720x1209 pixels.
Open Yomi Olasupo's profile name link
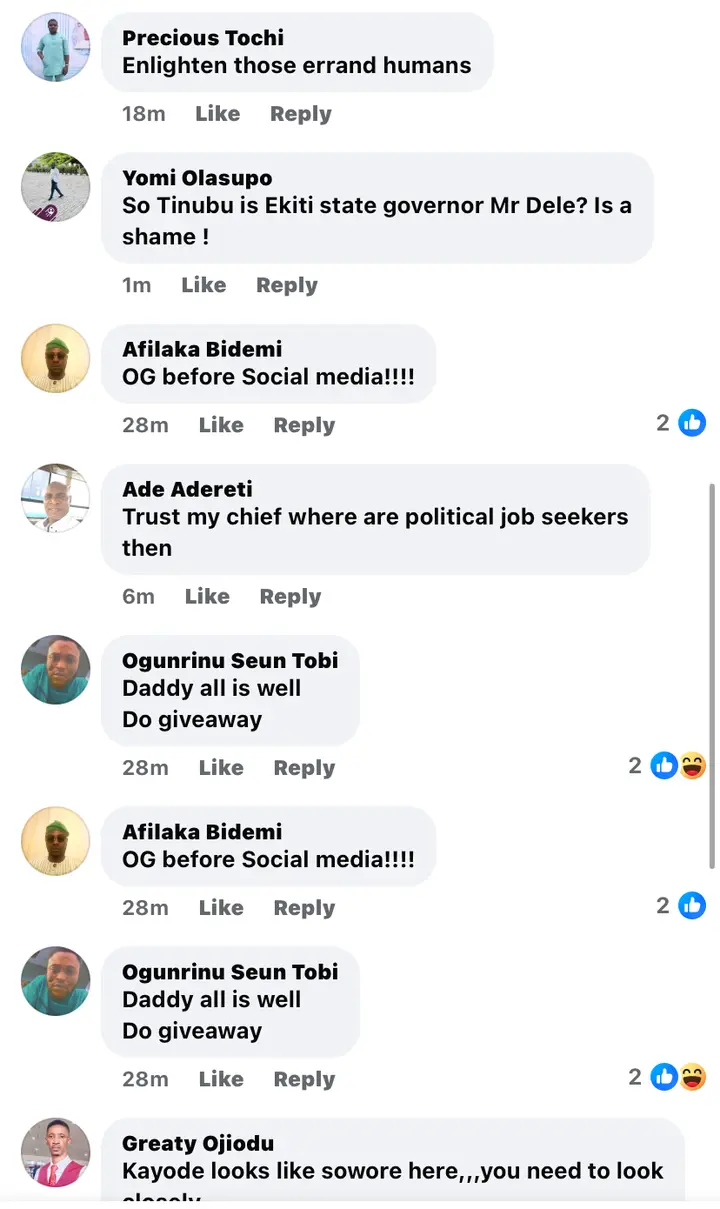pyautogui.click(x=197, y=178)
